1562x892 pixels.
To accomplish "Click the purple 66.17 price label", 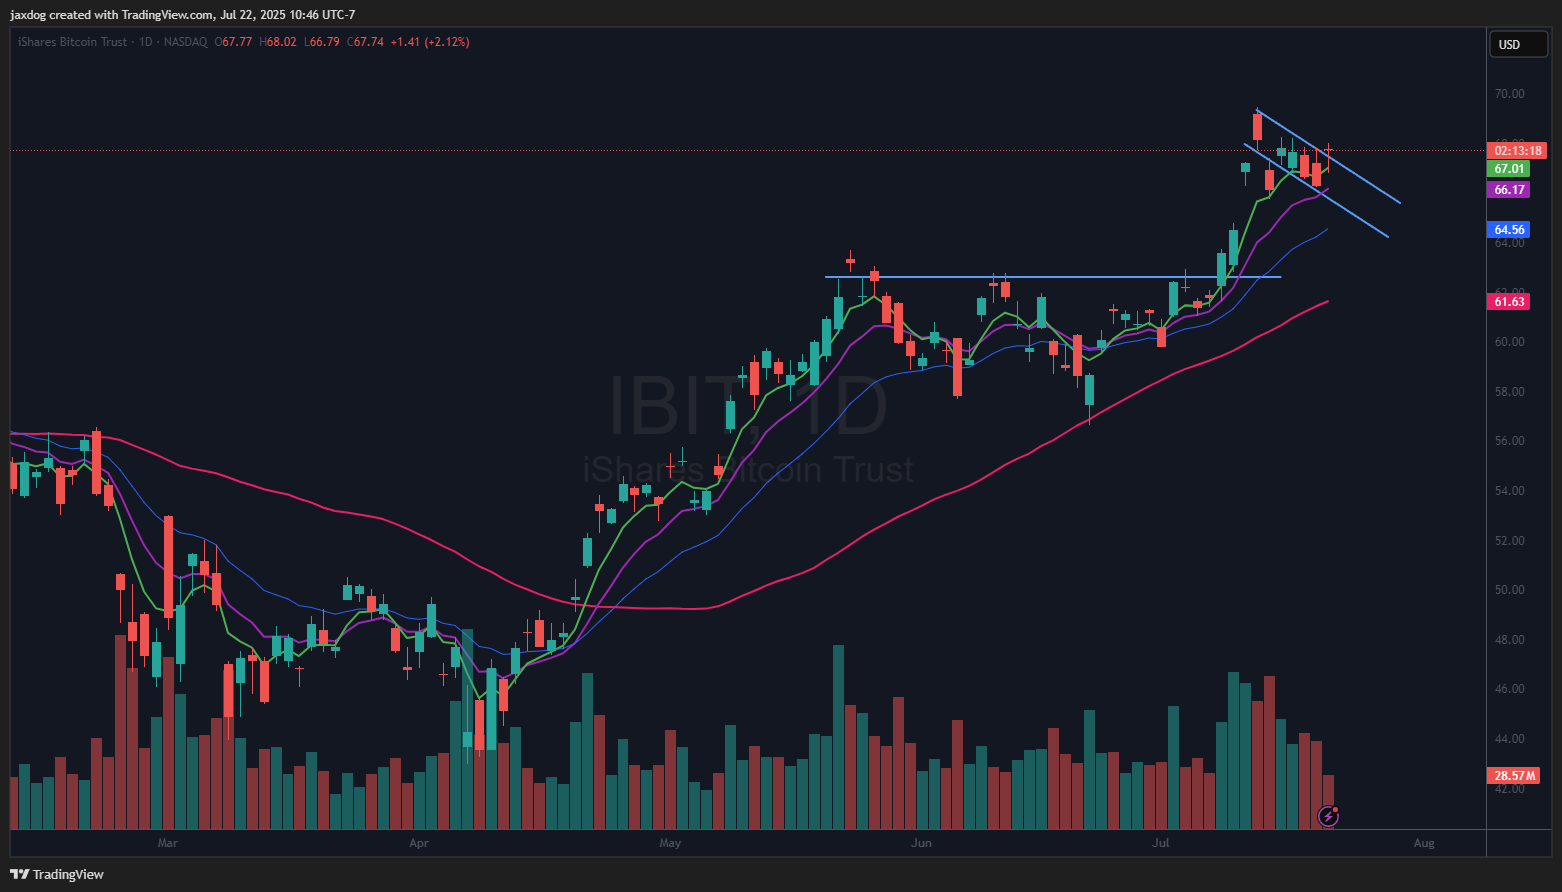I will tap(1509, 190).
